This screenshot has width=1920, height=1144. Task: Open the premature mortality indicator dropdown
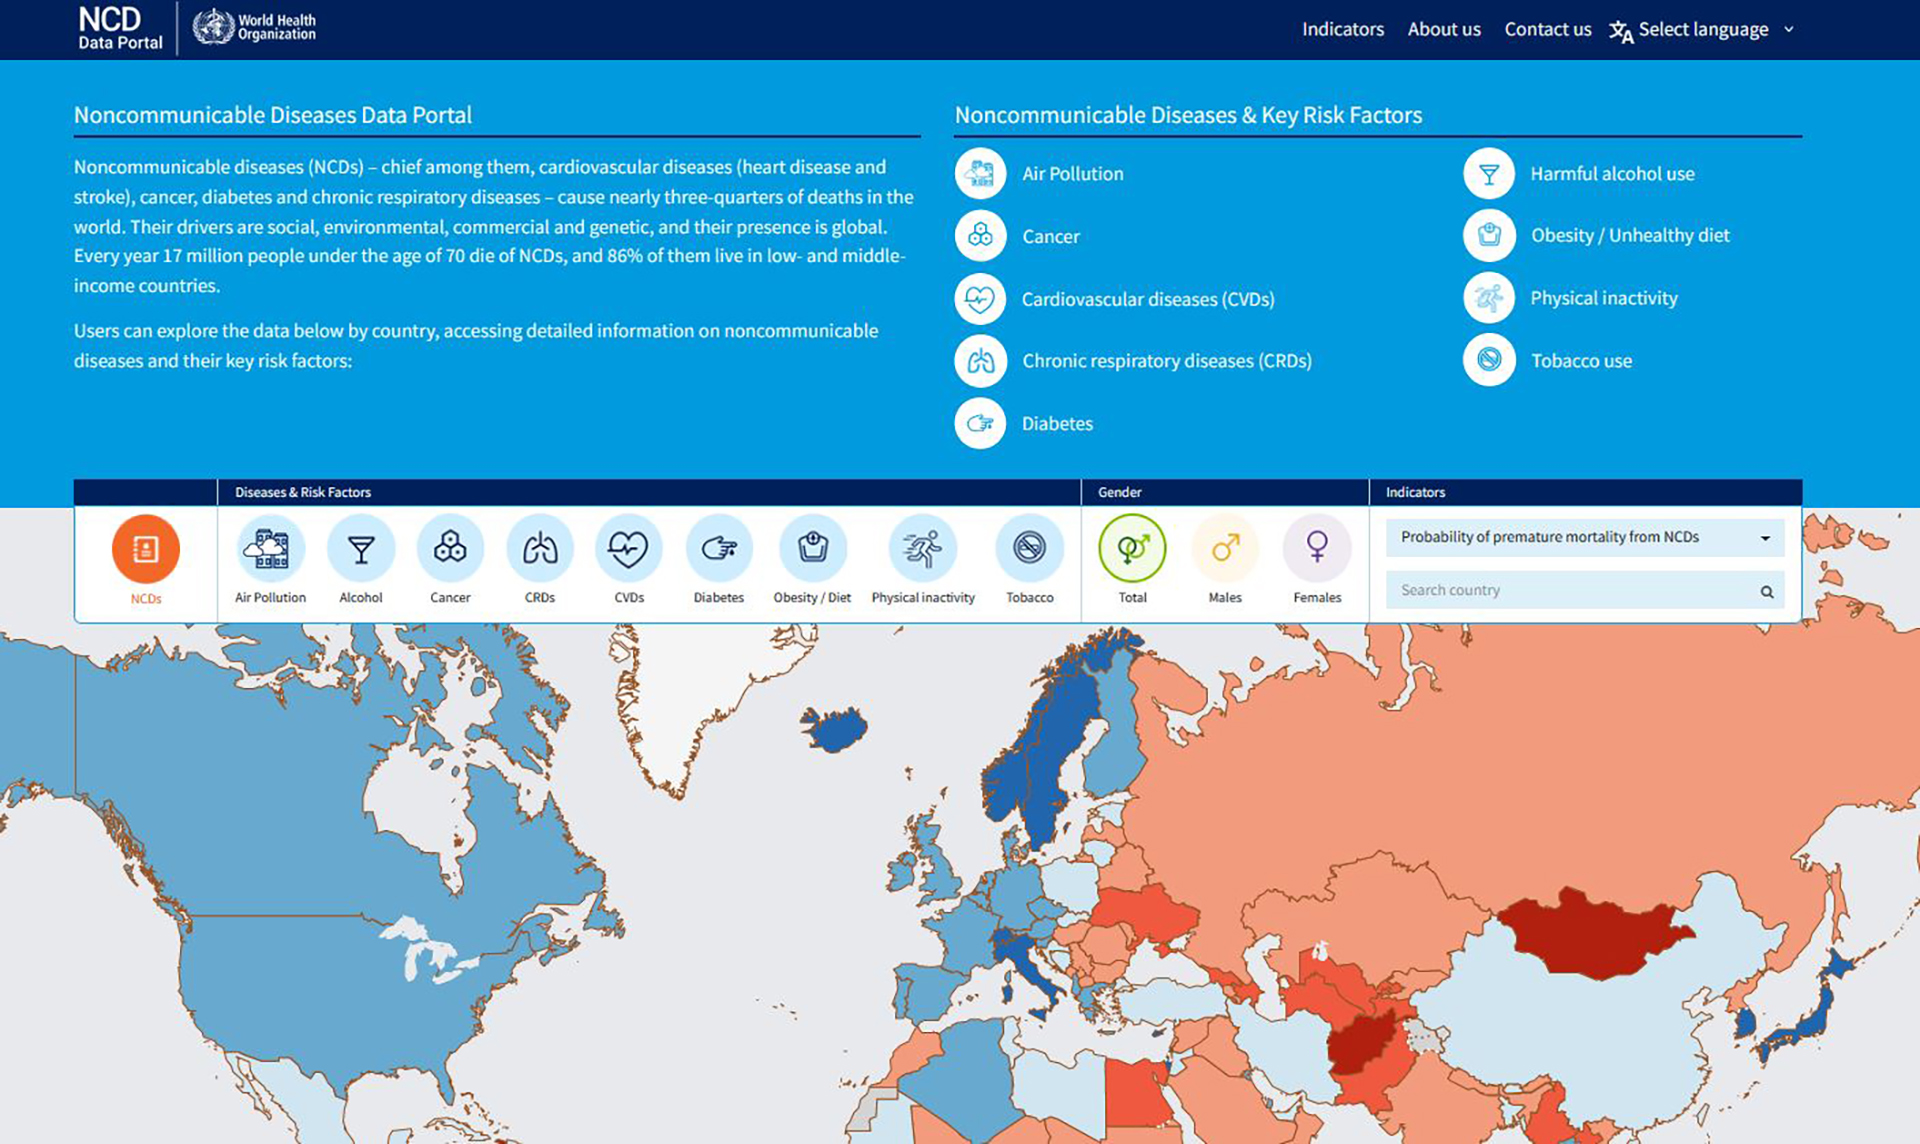(x=1584, y=537)
